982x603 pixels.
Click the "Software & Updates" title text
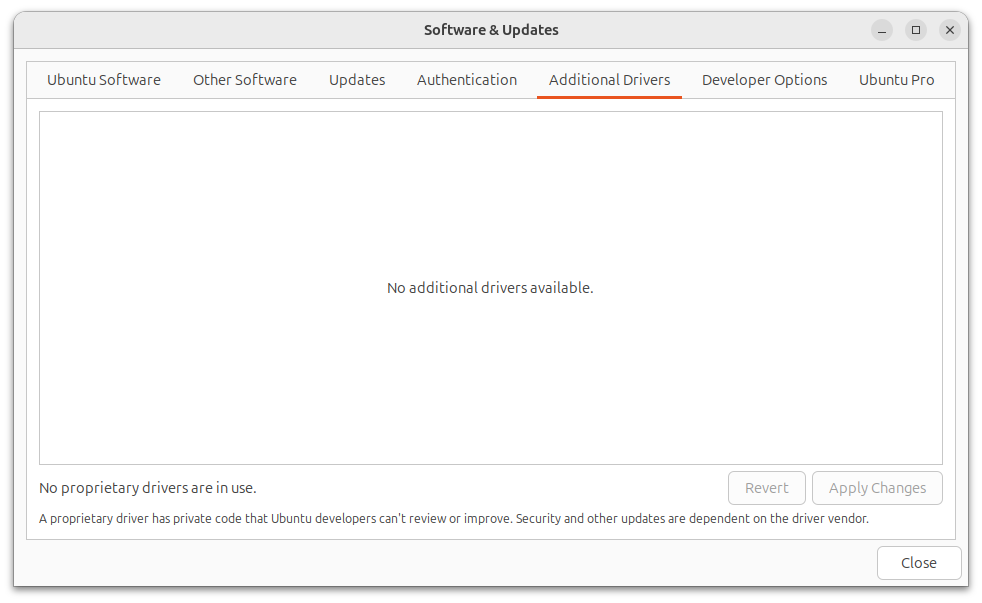point(491,30)
